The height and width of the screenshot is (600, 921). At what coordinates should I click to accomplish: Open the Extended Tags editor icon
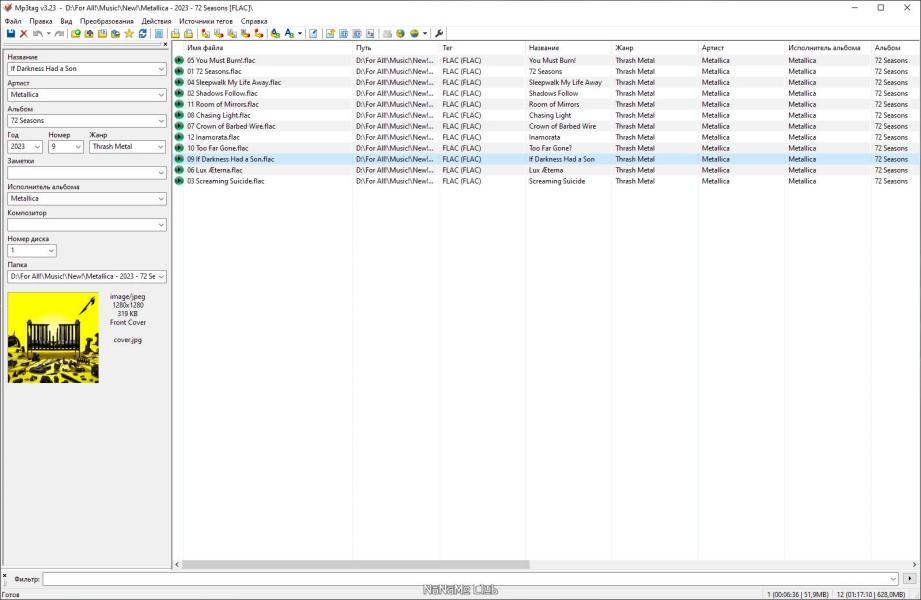click(x=313, y=33)
